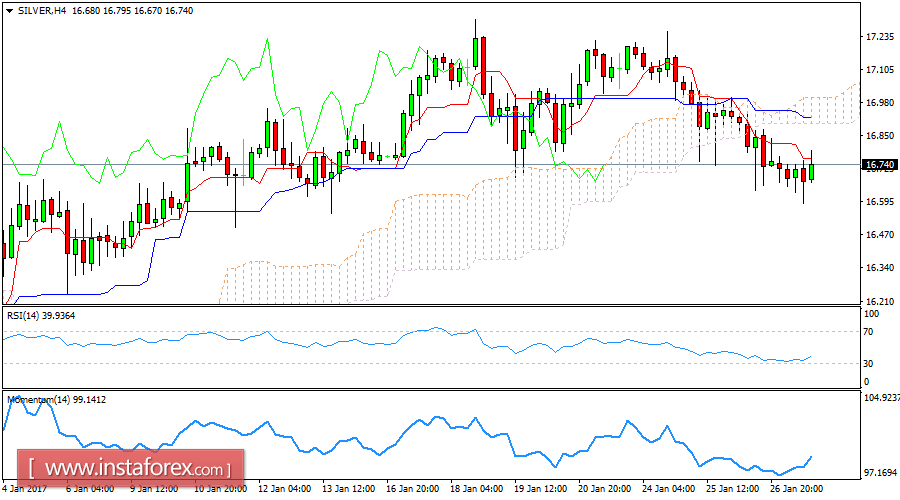This screenshot has width=900, height=500.
Task: Click the RSI 100 scale label
Action: click(871, 314)
